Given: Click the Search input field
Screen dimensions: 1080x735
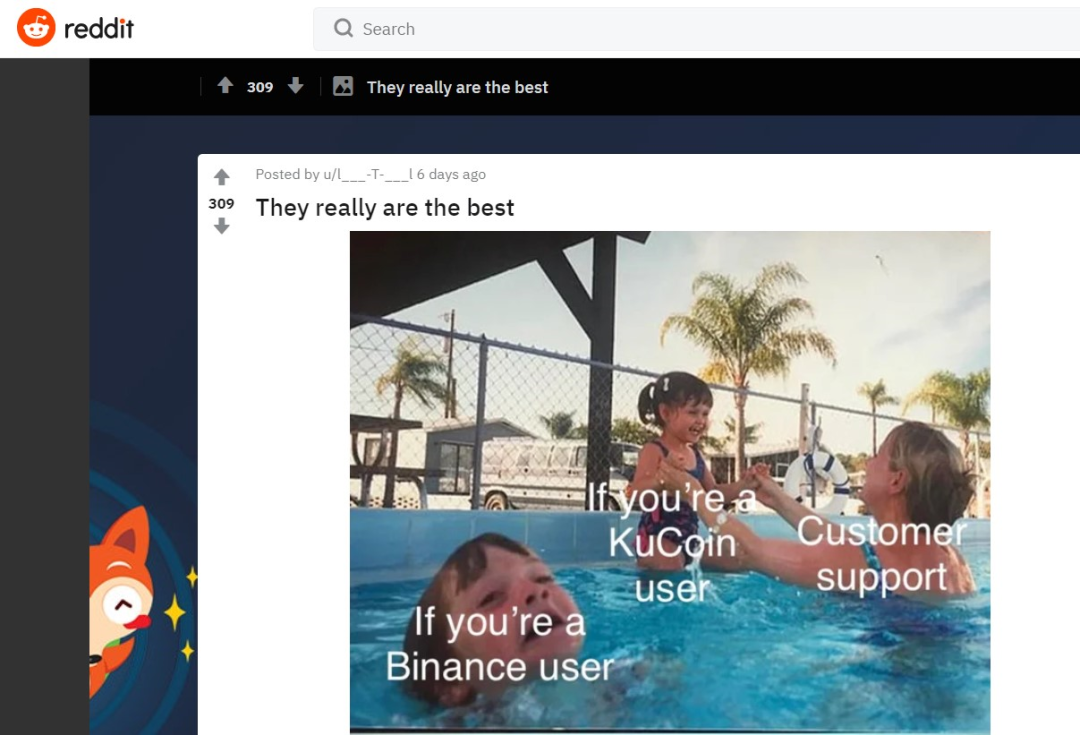Looking at the screenshot, I should (x=696, y=29).
